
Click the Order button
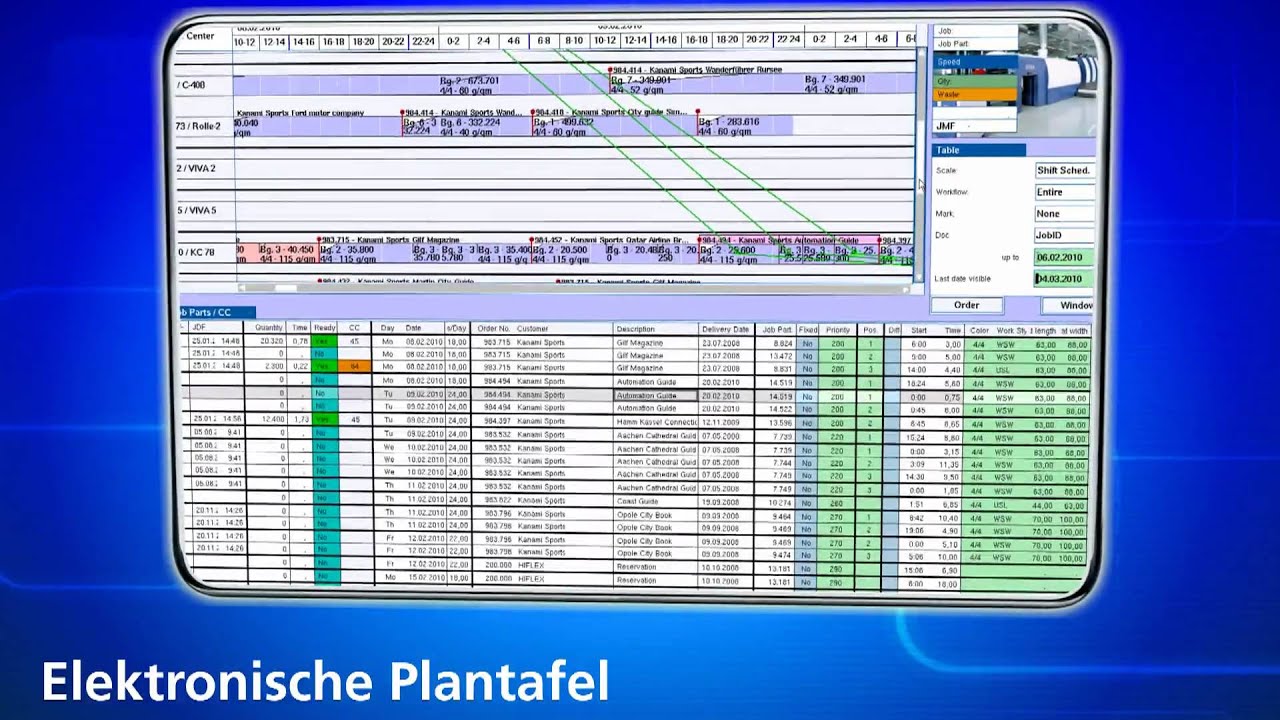967,305
